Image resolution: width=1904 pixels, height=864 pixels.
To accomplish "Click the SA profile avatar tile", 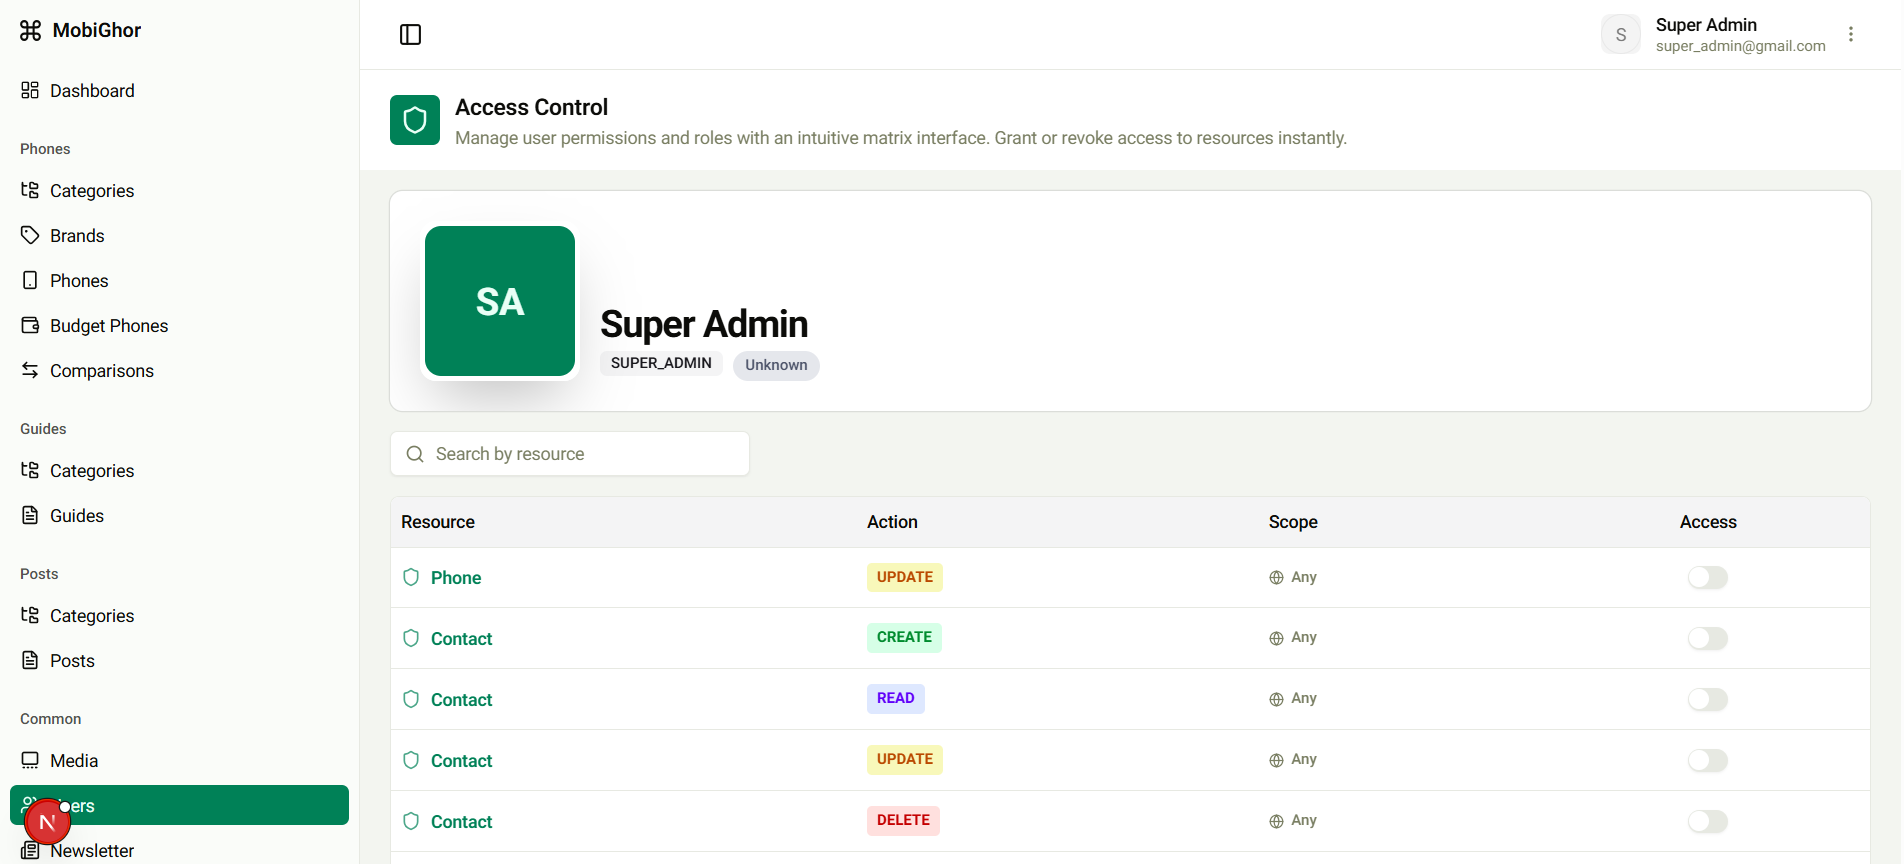I will pyautogui.click(x=500, y=301).
